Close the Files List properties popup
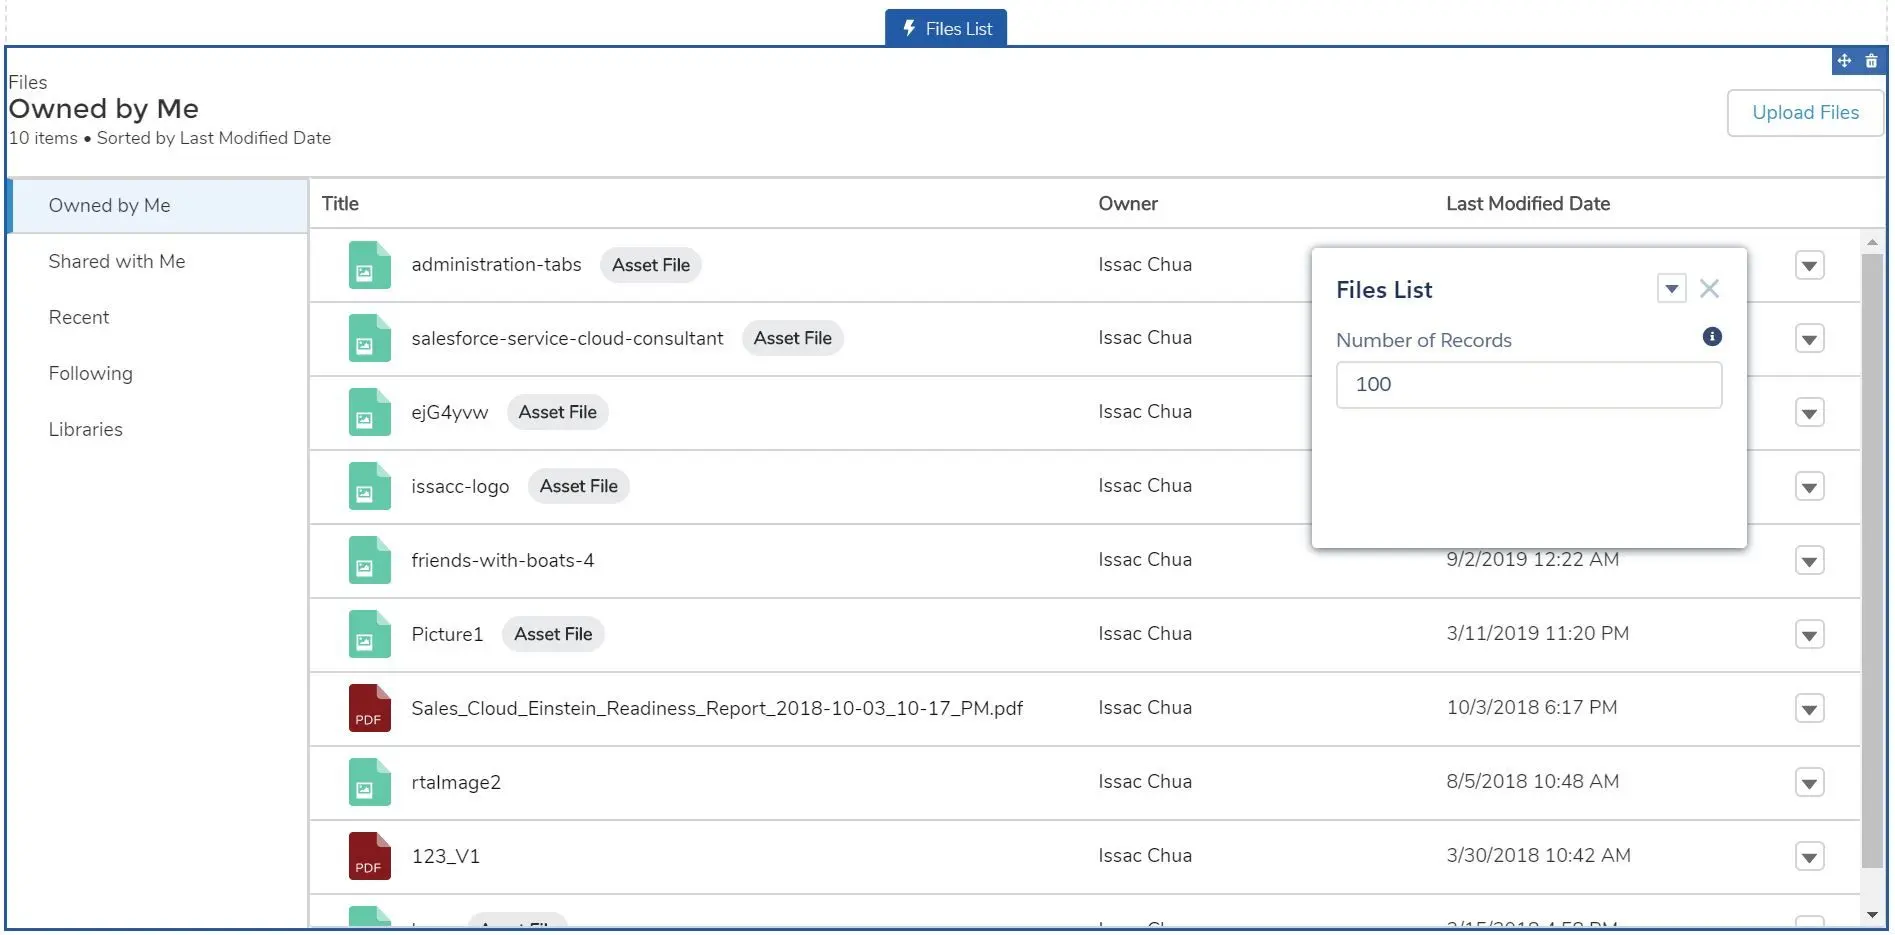Image resolution: width=1895 pixels, height=935 pixels. [x=1710, y=289]
